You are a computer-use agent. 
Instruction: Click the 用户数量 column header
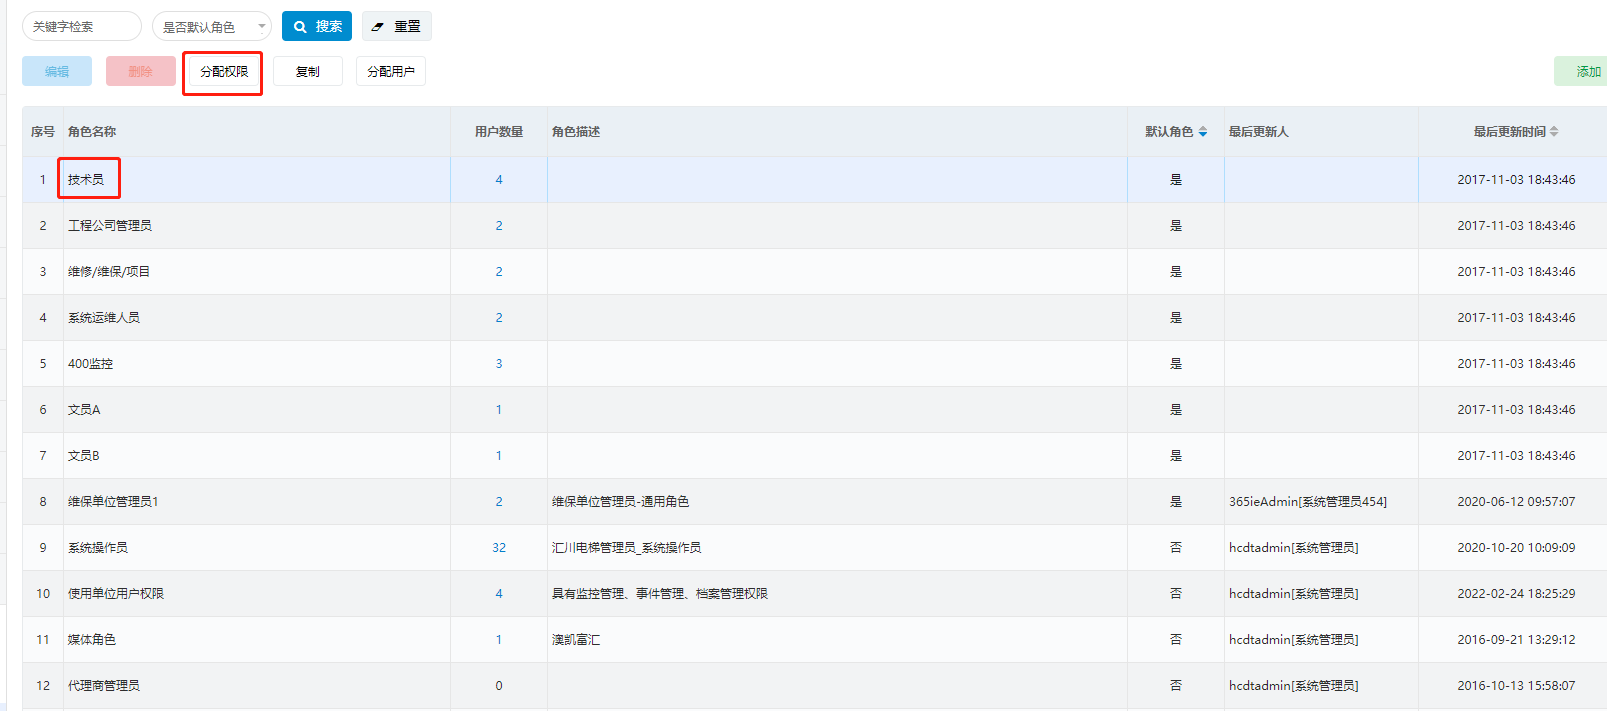point(499,131)
